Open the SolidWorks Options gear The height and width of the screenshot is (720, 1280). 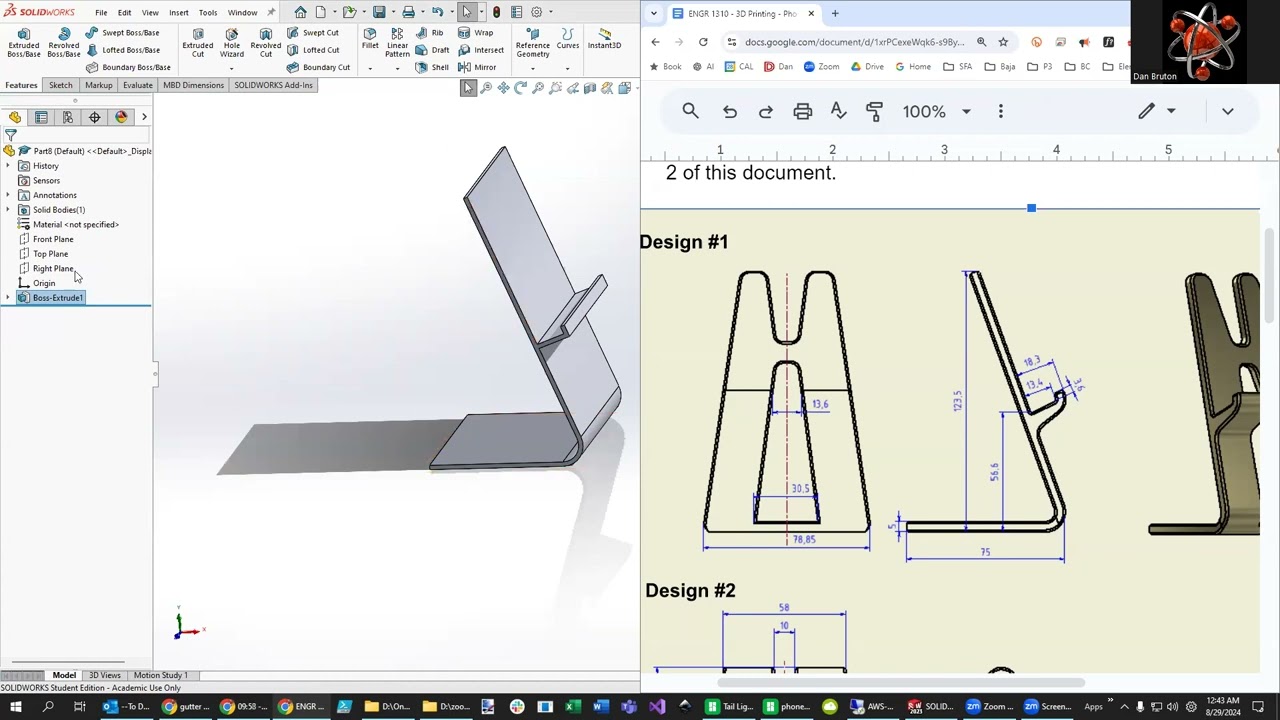(x=536, y=12)
